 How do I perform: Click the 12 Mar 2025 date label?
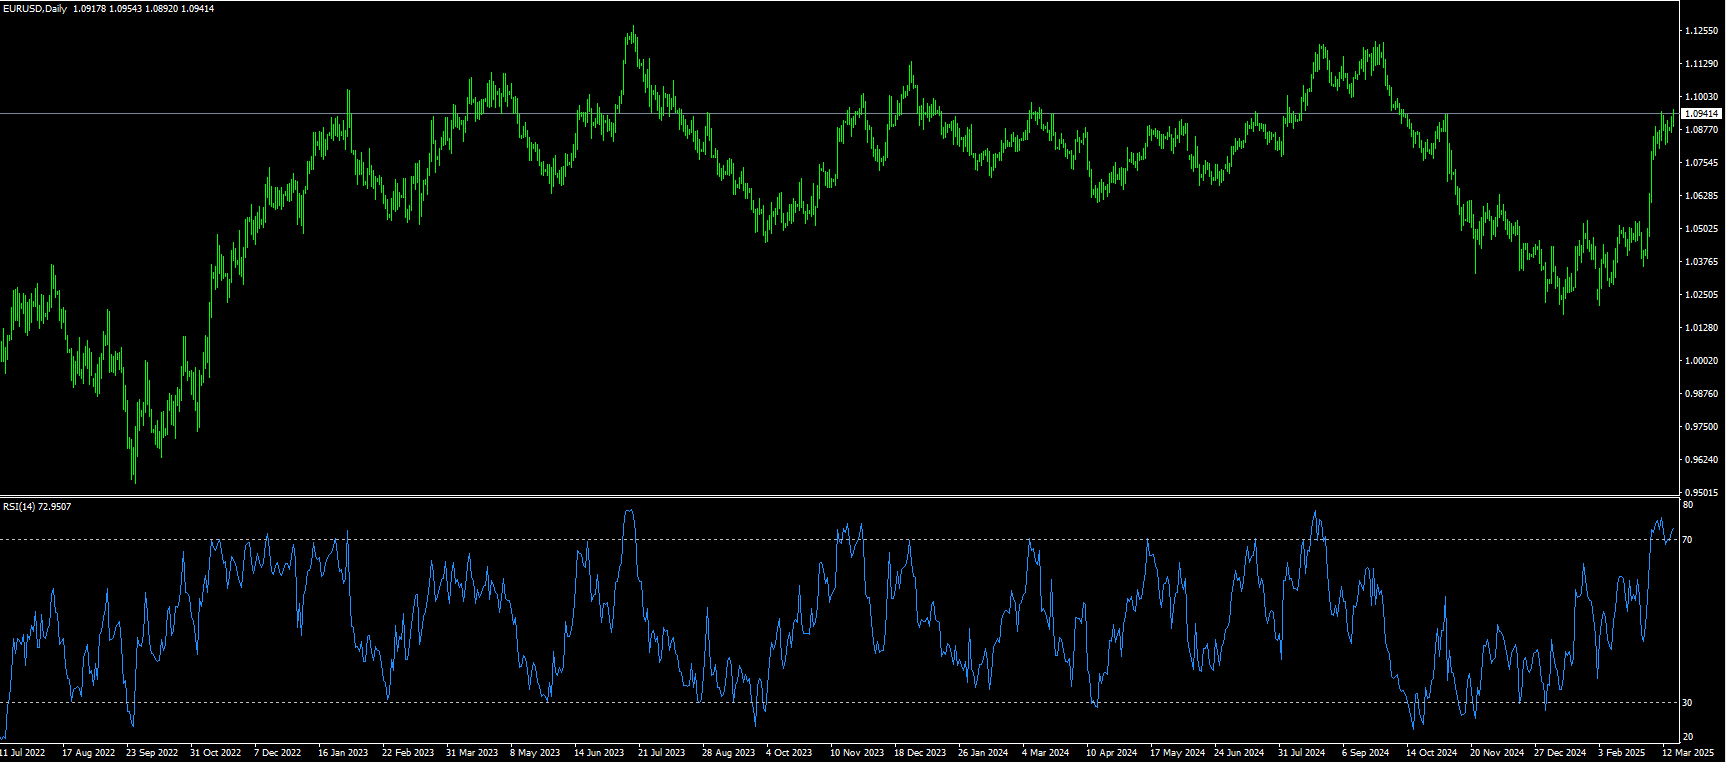point(1688,753)
